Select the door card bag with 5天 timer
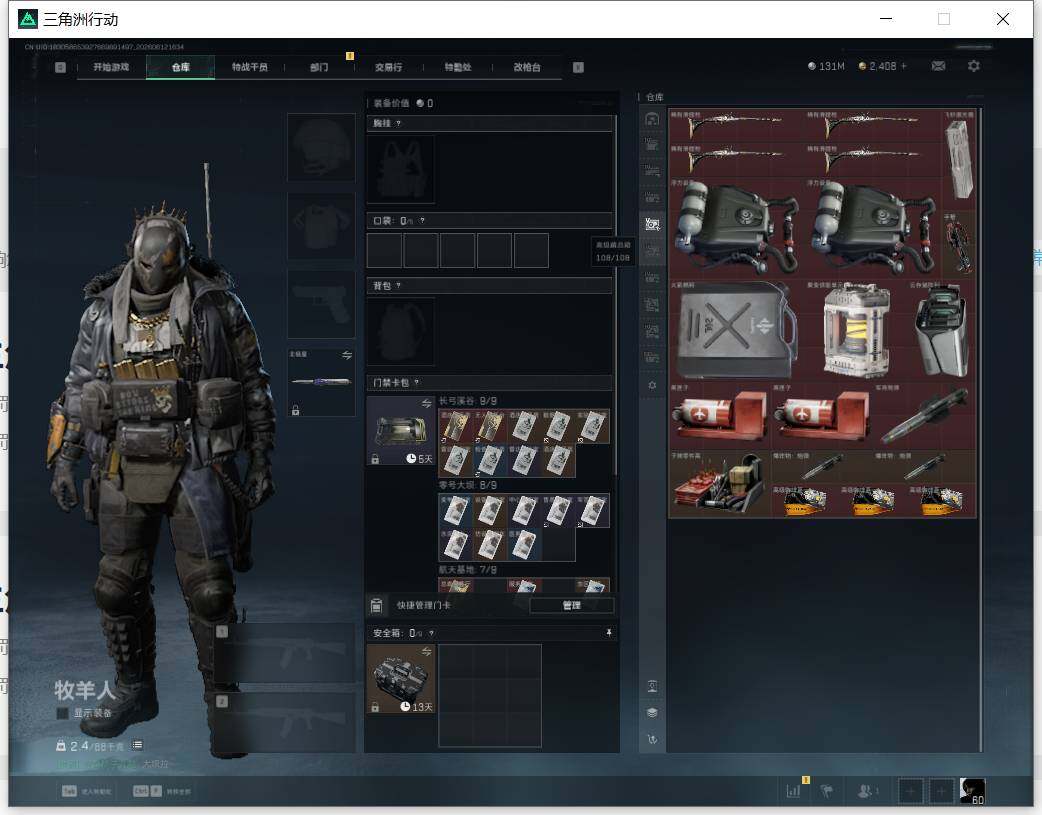Screen dimensions: 1042x815 click(x=401, y=431)
